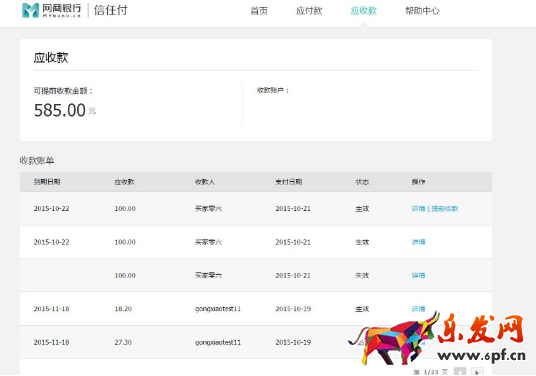This screenshot has height=376, width=536.
Task: Open 详情 link next to 提前收款
Action: tap(418, 209)
